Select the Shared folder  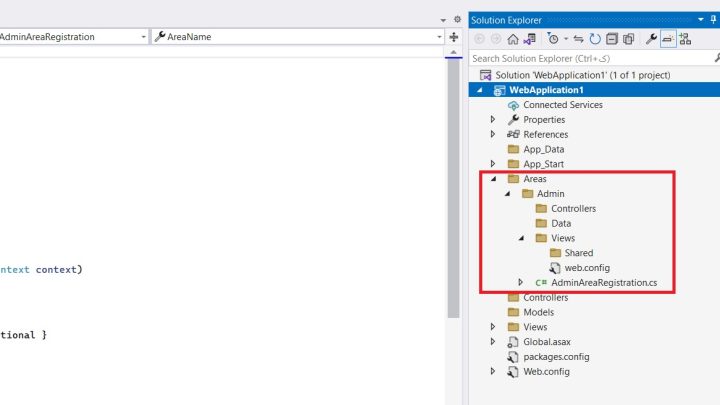[579, 253]
